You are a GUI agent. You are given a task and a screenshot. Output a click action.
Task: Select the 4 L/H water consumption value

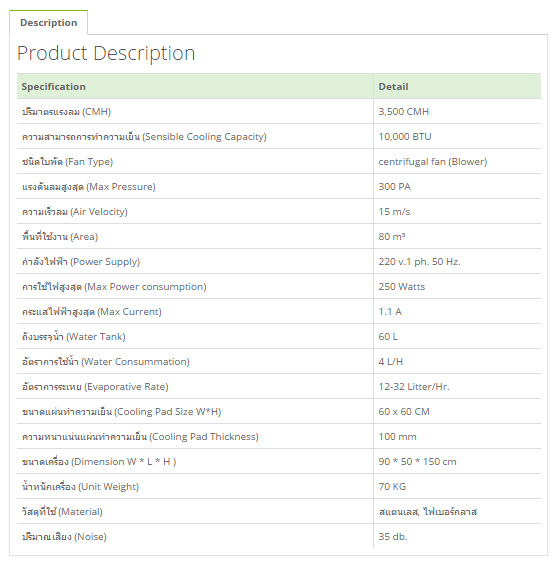tap(391, 361)
